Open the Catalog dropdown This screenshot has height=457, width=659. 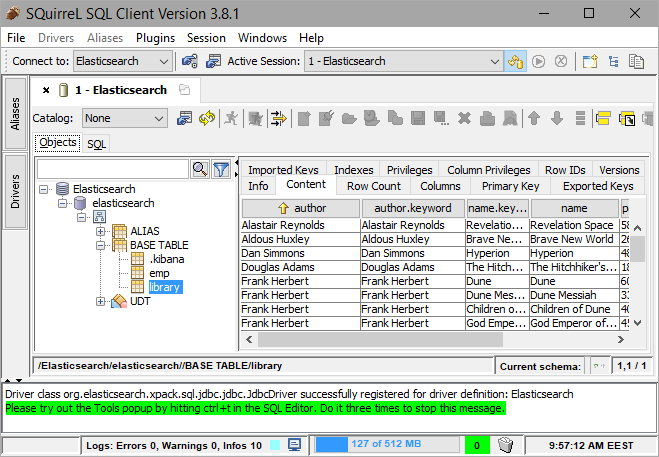point(159,118)
